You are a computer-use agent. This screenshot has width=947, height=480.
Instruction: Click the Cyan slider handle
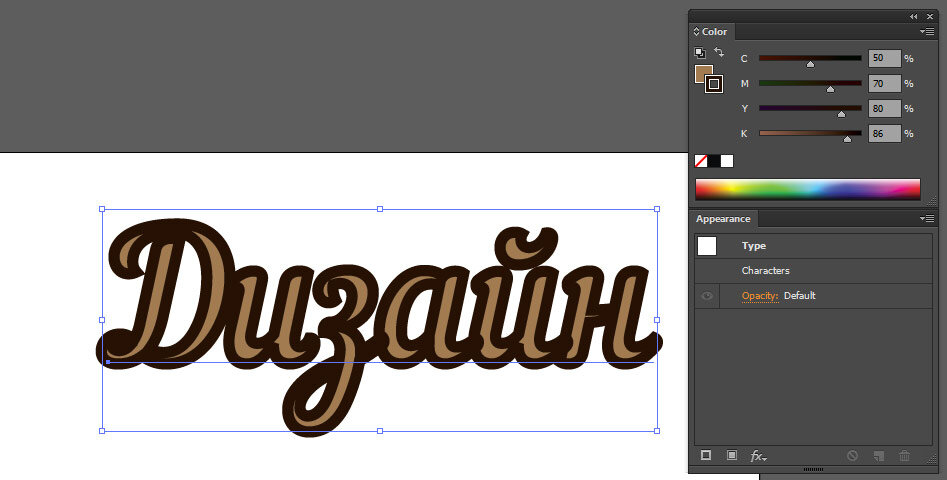pyautogui.click(x=811, y=64)
